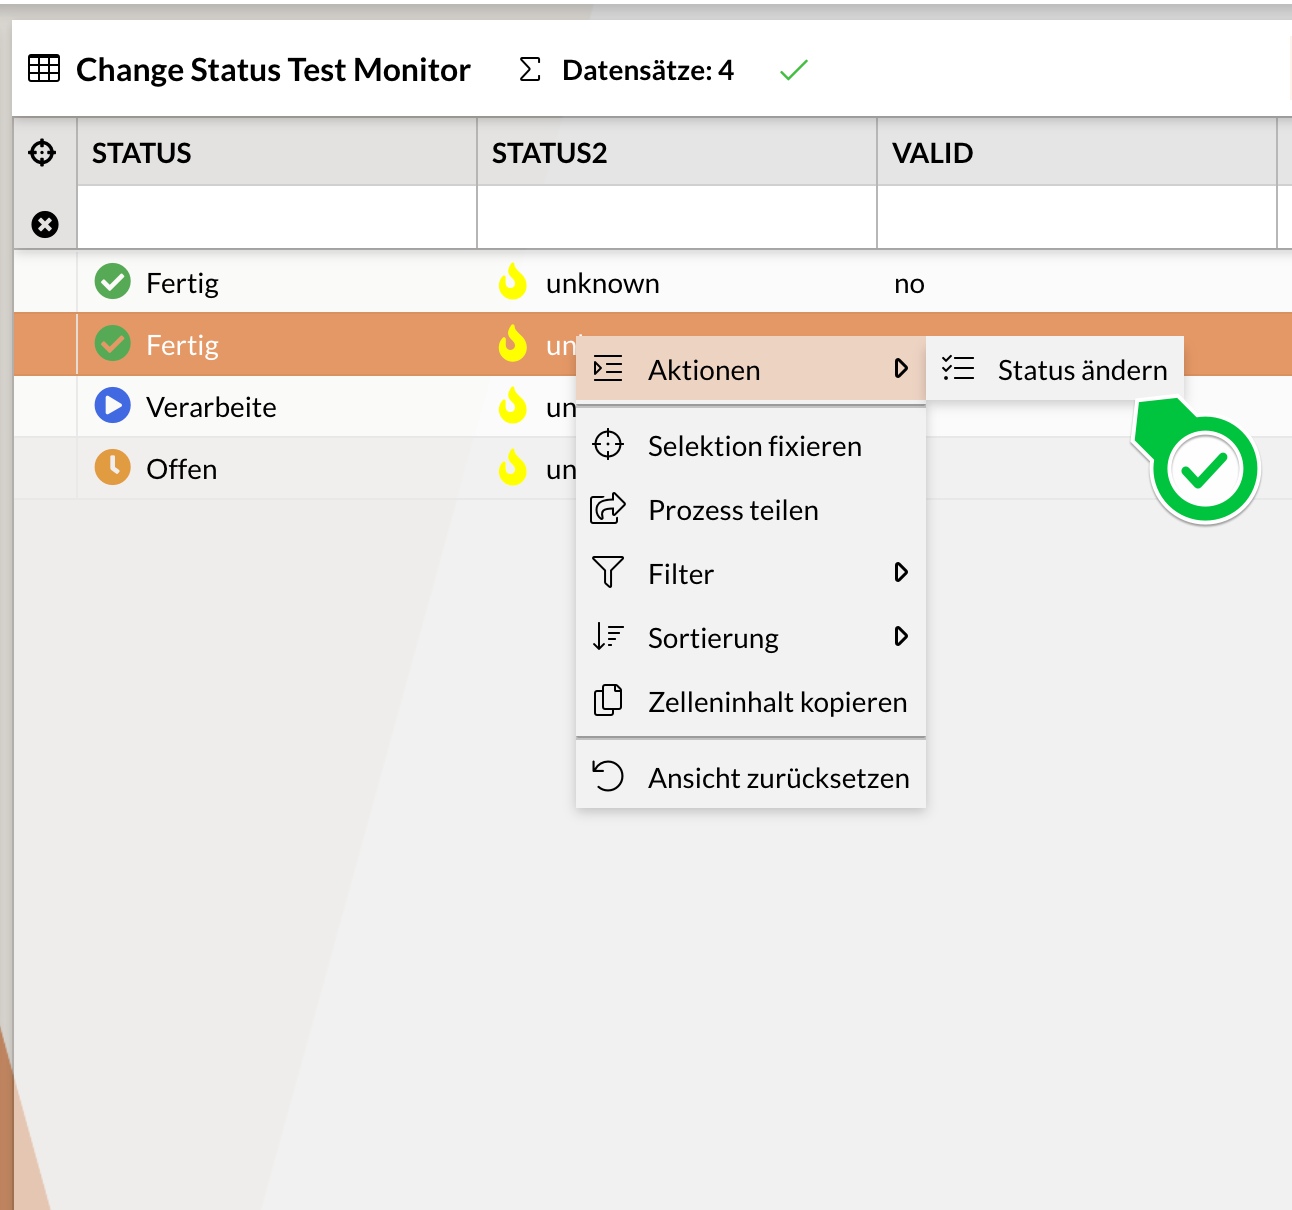Select the Offen status row
1292x1210 pixels.
[182, 469]
